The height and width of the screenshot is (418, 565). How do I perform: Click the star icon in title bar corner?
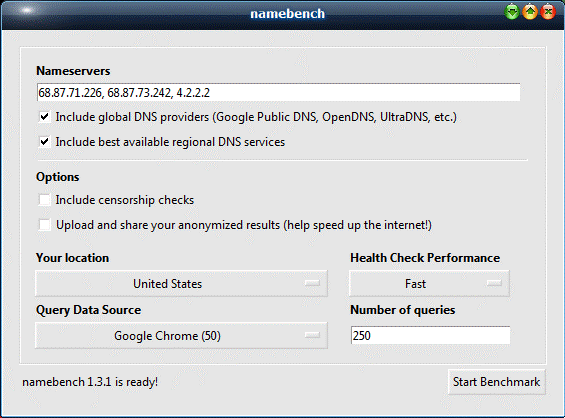point(26,11)
